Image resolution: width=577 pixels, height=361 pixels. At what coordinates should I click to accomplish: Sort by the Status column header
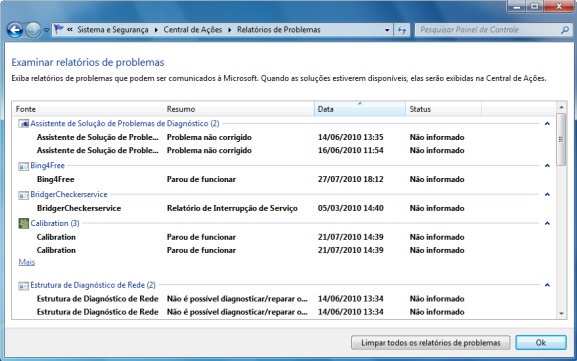[443, 109]
